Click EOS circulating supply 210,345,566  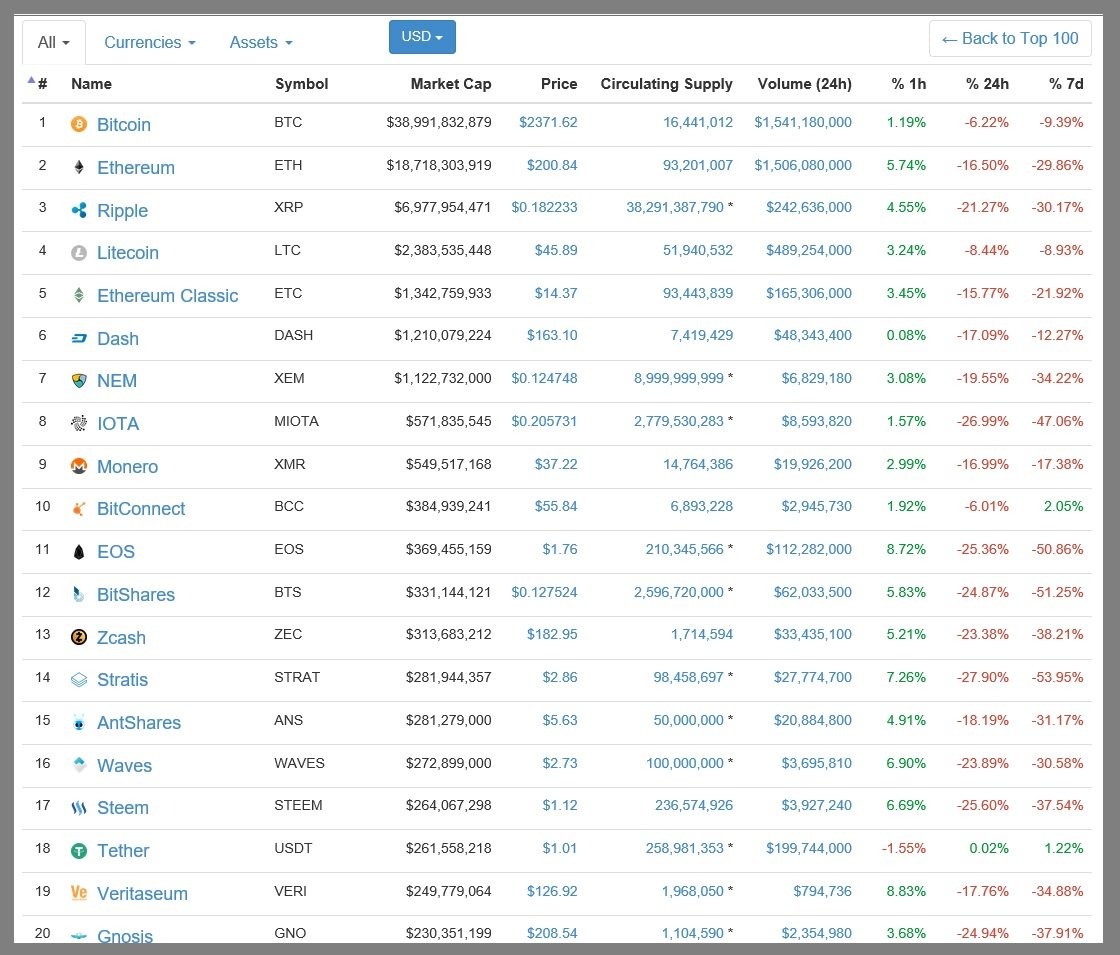[684, 549]
